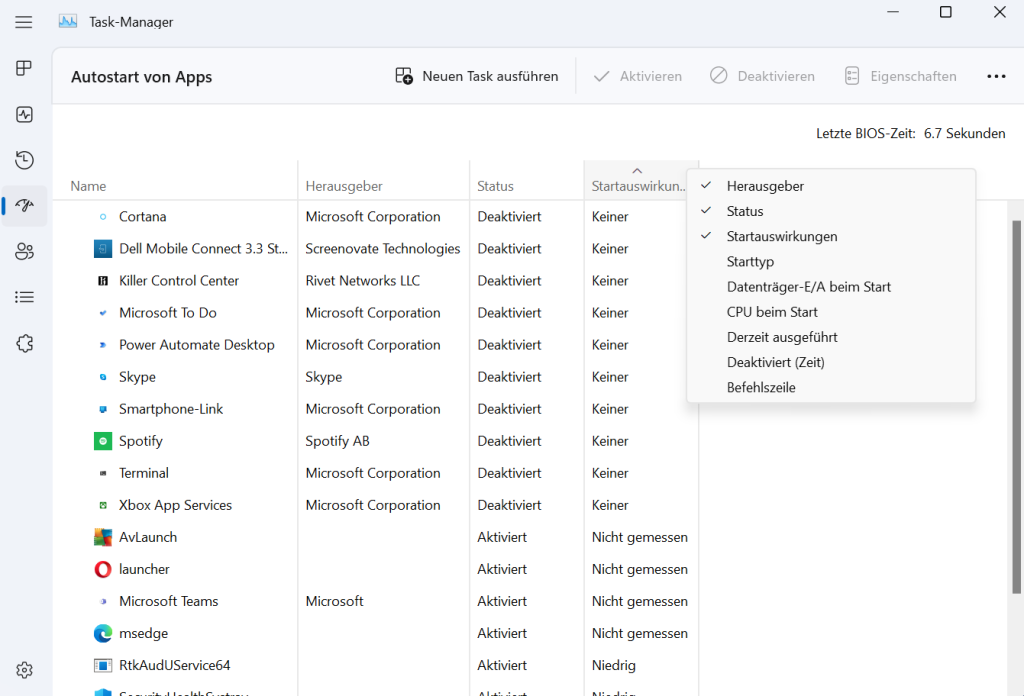Click the RtkAudUService64 icon
Viewport: 1024px width, 696px height.
(x=103, y=665)
